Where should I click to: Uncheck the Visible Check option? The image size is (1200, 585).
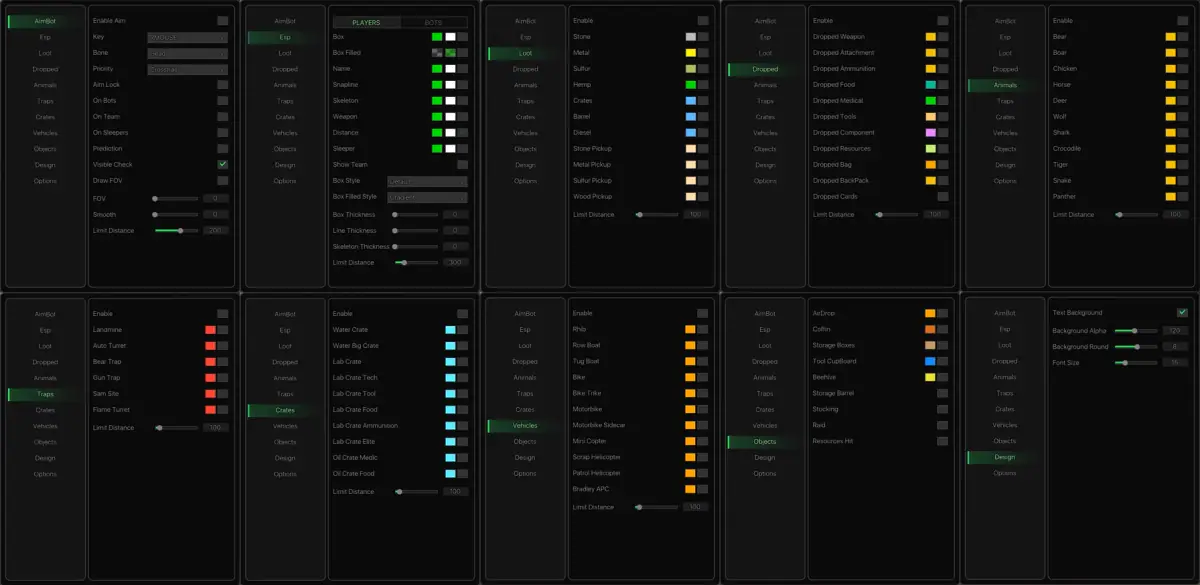point(222,164)
